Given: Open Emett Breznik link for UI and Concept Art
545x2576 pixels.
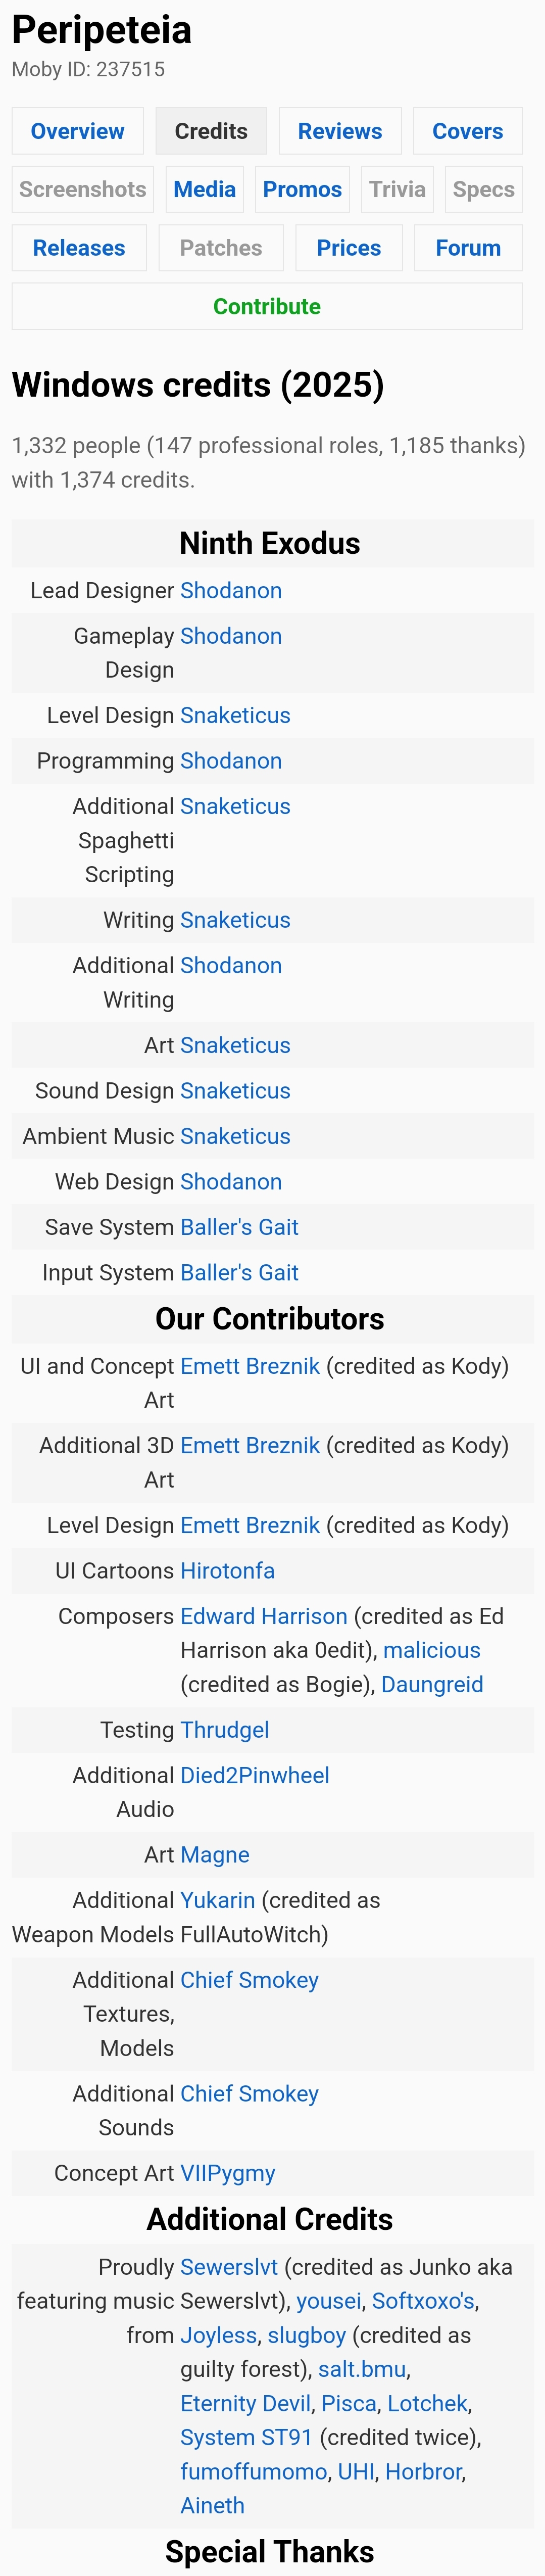Looking at the screenshot, I should pos(250,1366).
